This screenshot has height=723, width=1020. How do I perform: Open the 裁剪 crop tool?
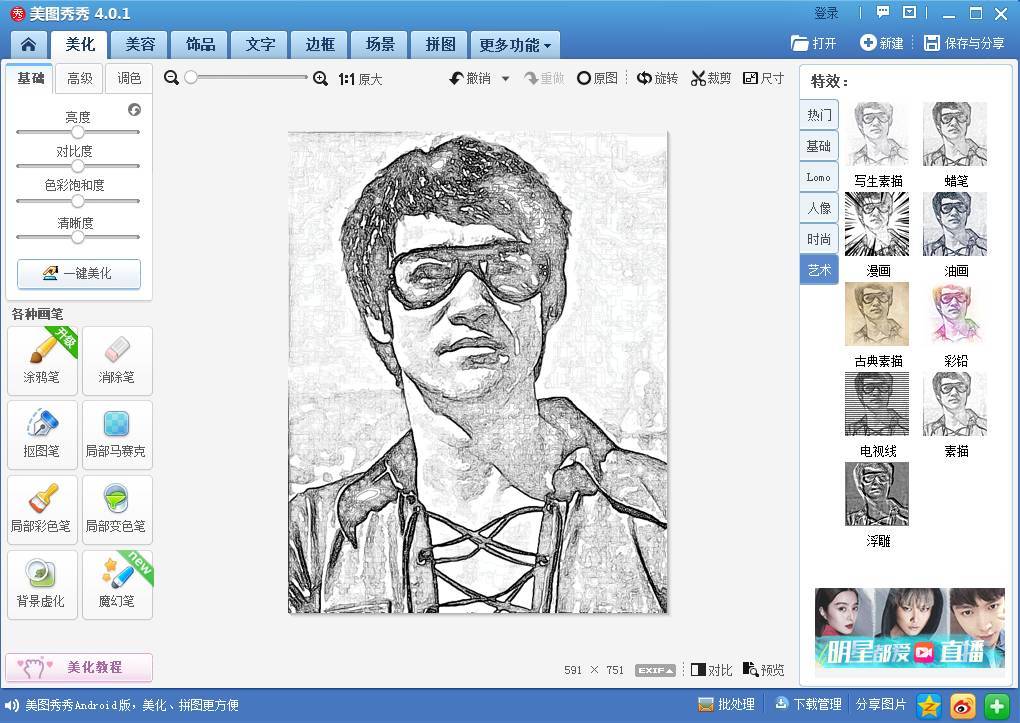710,78
